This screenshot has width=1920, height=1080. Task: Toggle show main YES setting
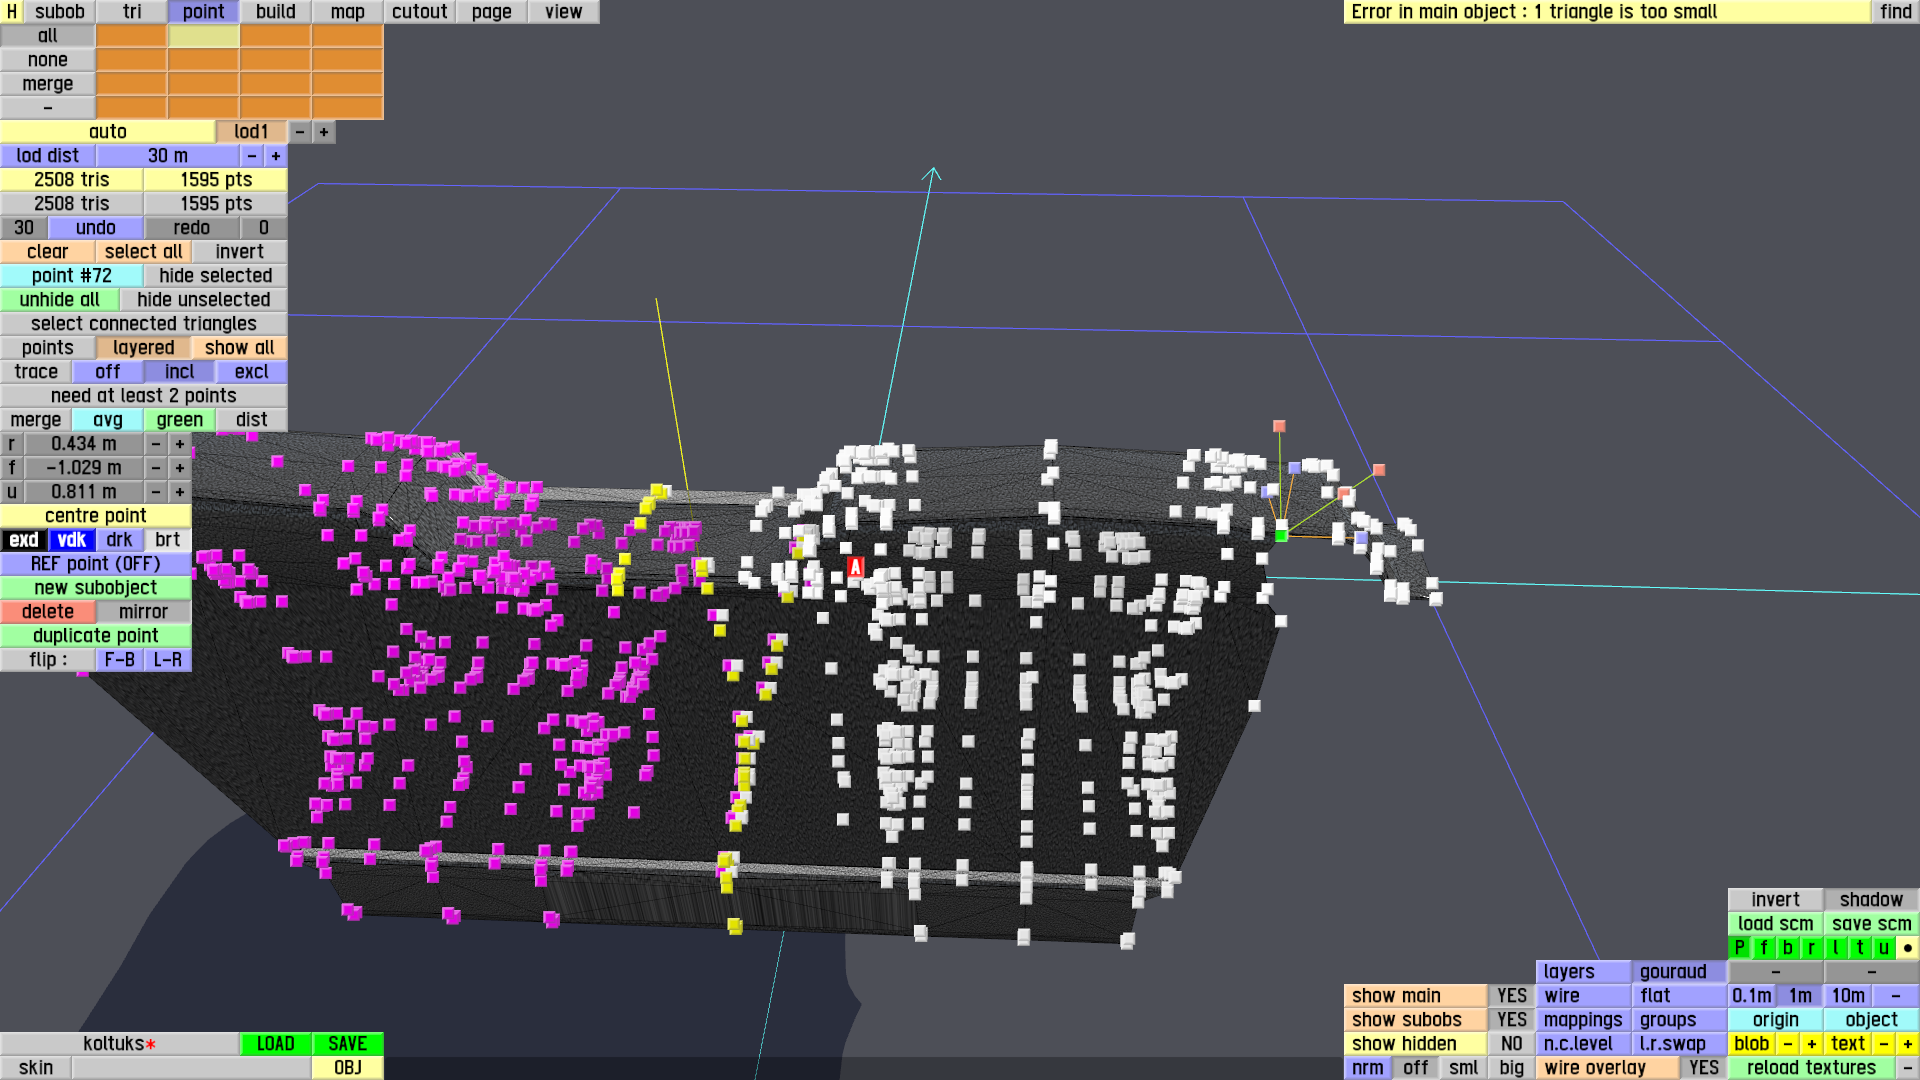[1511, 996]
